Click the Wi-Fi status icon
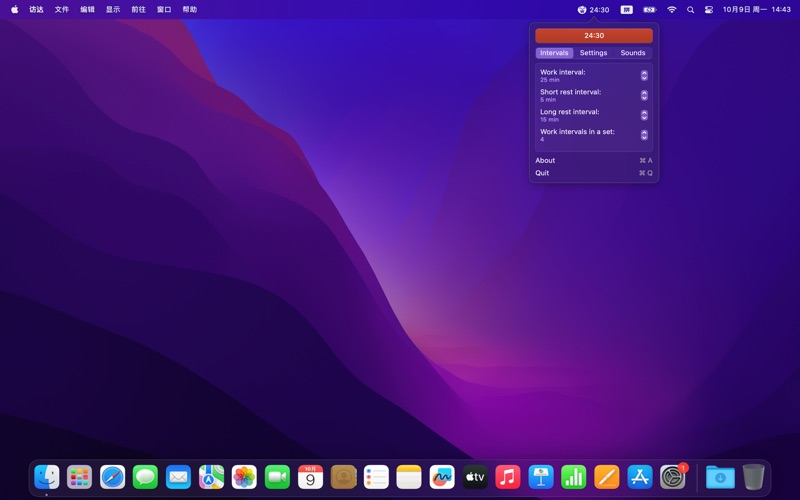 click(x=671, y=10)
